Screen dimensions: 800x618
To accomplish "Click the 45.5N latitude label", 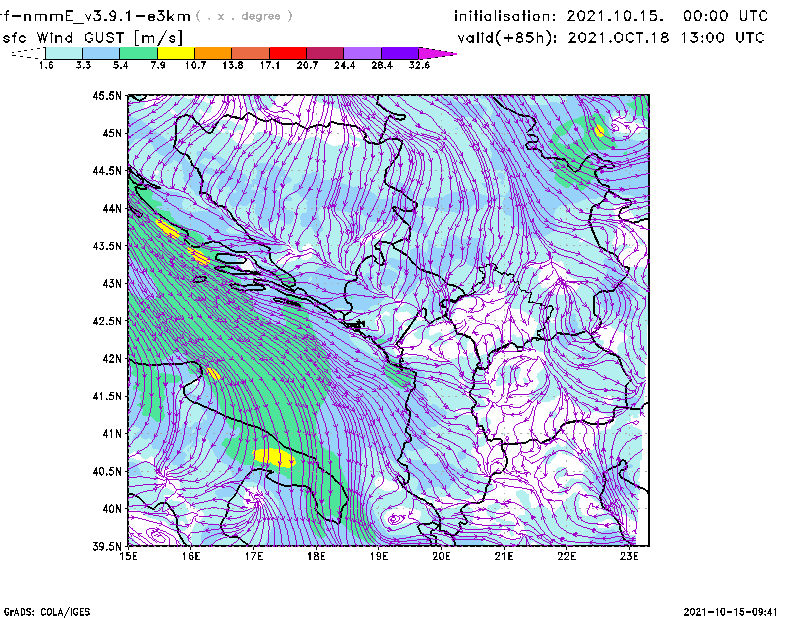I will coord(107,95).
